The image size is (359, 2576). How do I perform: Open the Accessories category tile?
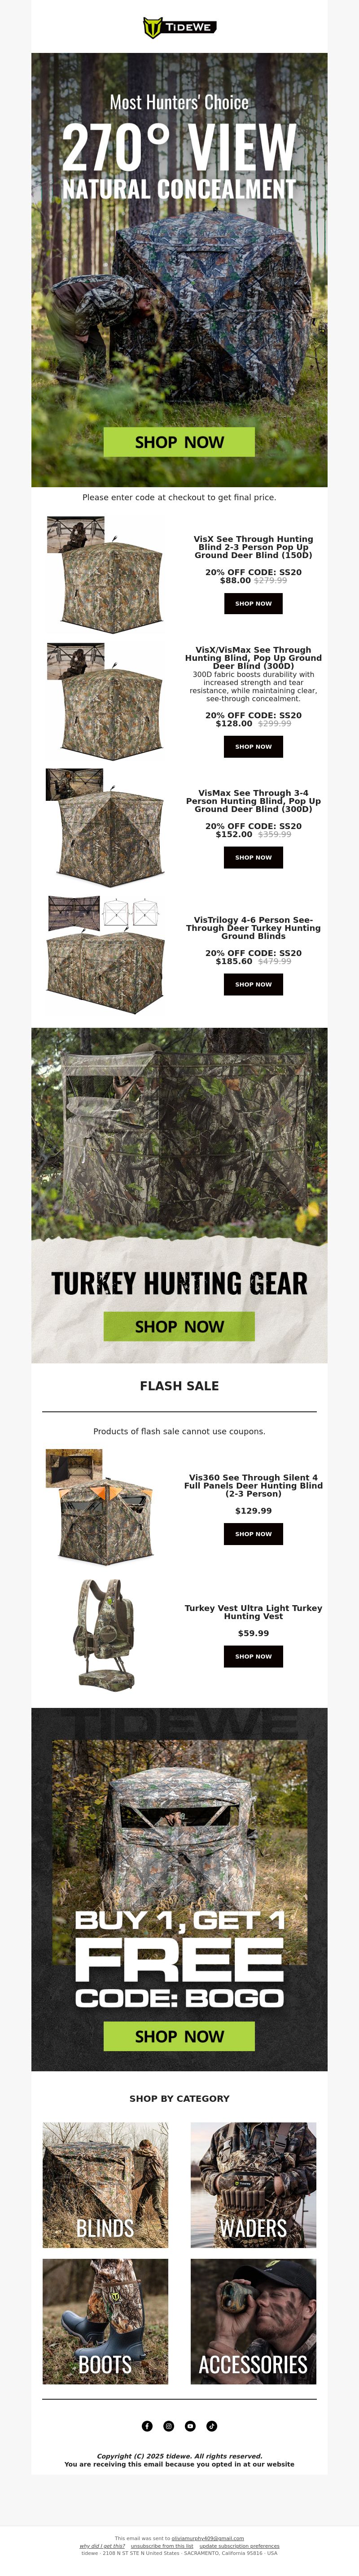click(x=253, y=2321)
